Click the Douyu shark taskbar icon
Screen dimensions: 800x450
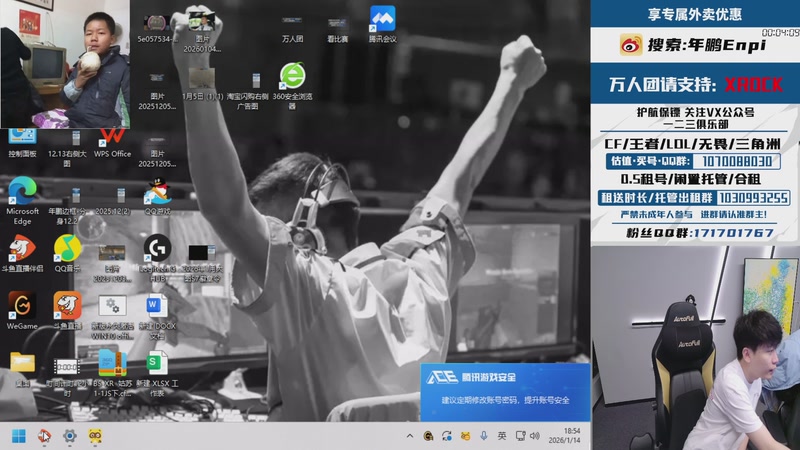44,436
